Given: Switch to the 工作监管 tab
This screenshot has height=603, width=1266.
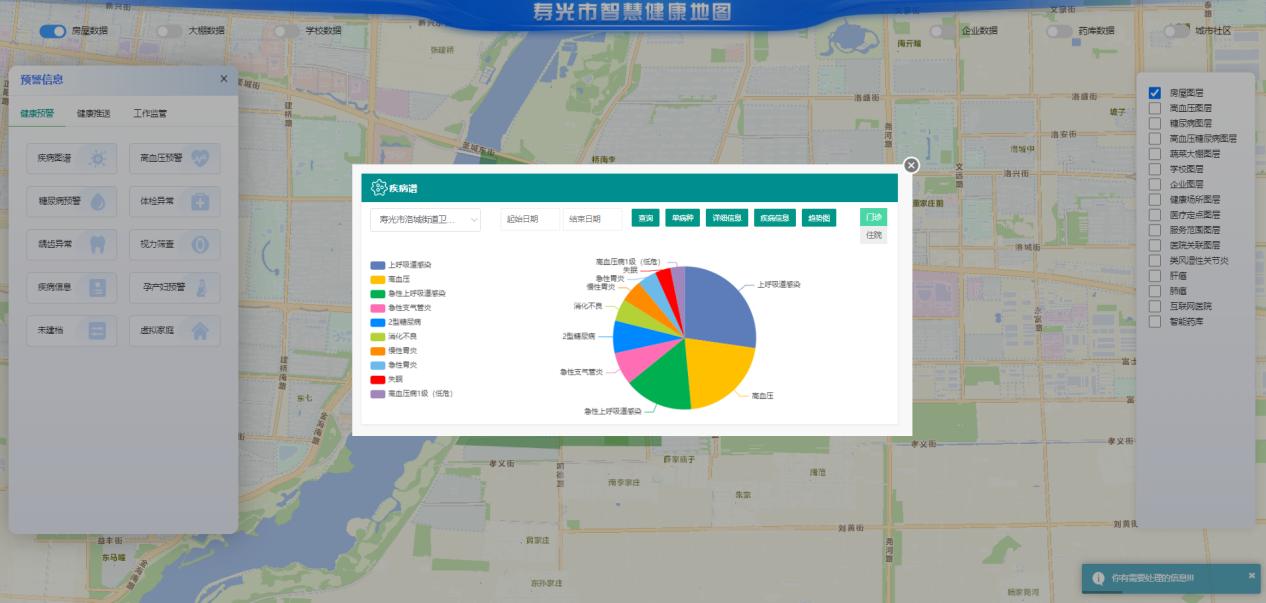Looking at the screenshot, I should coord(150,114).
